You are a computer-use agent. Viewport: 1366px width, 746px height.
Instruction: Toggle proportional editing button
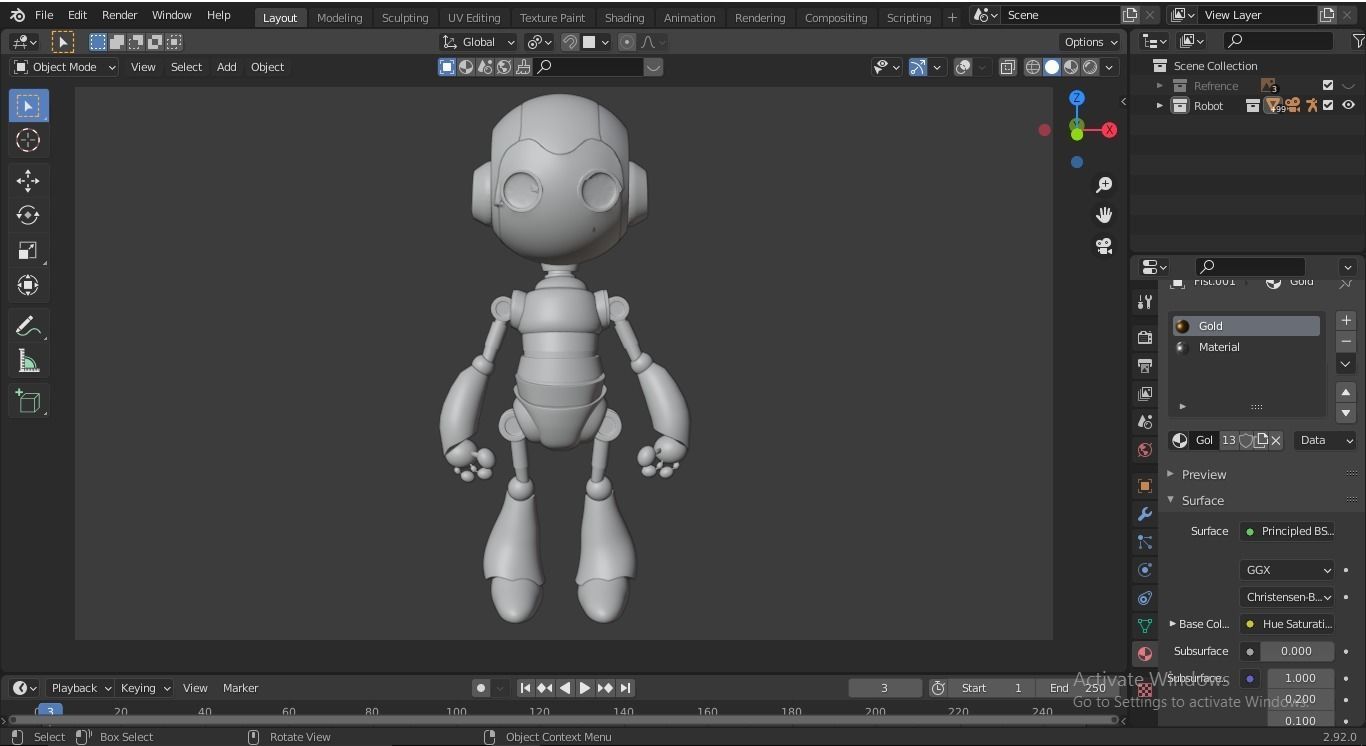click(x=627, y=42)
